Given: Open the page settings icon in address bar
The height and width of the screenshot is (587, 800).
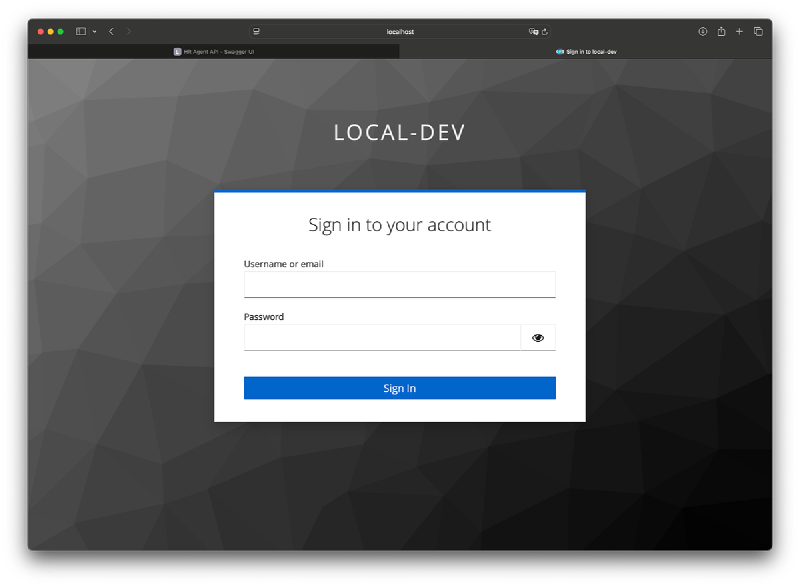Looking at the screenshot, I should tap(256, 32).
